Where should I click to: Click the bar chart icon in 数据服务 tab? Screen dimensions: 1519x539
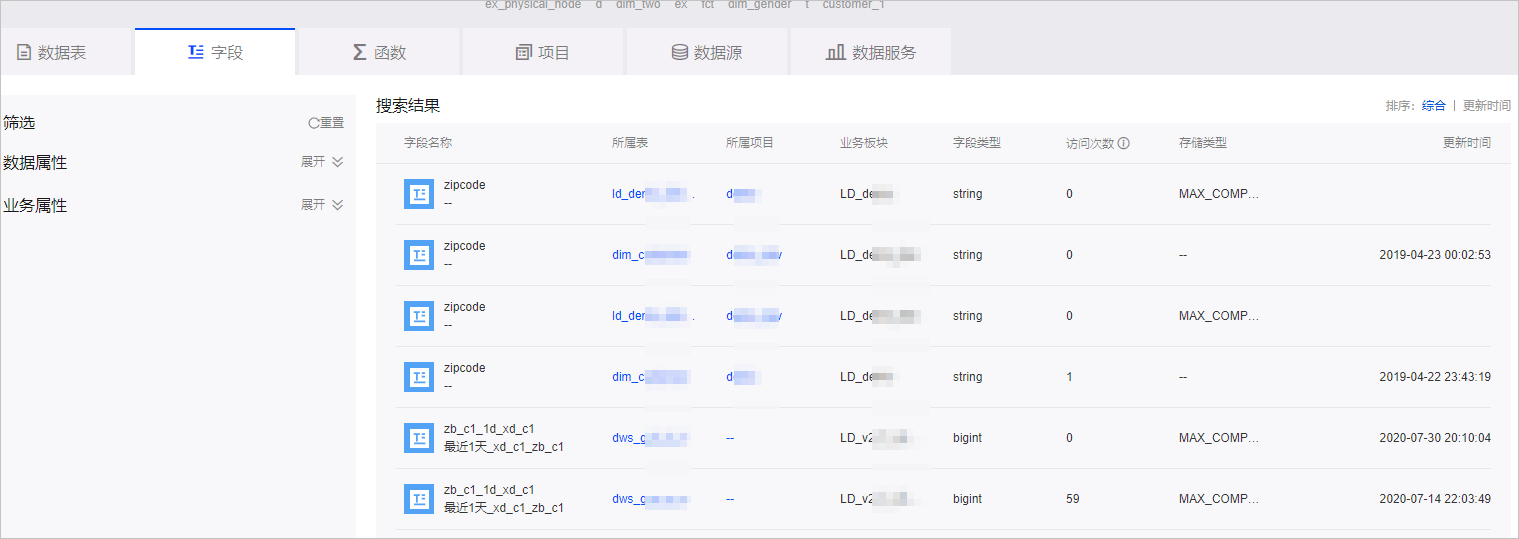coord(835,52)
